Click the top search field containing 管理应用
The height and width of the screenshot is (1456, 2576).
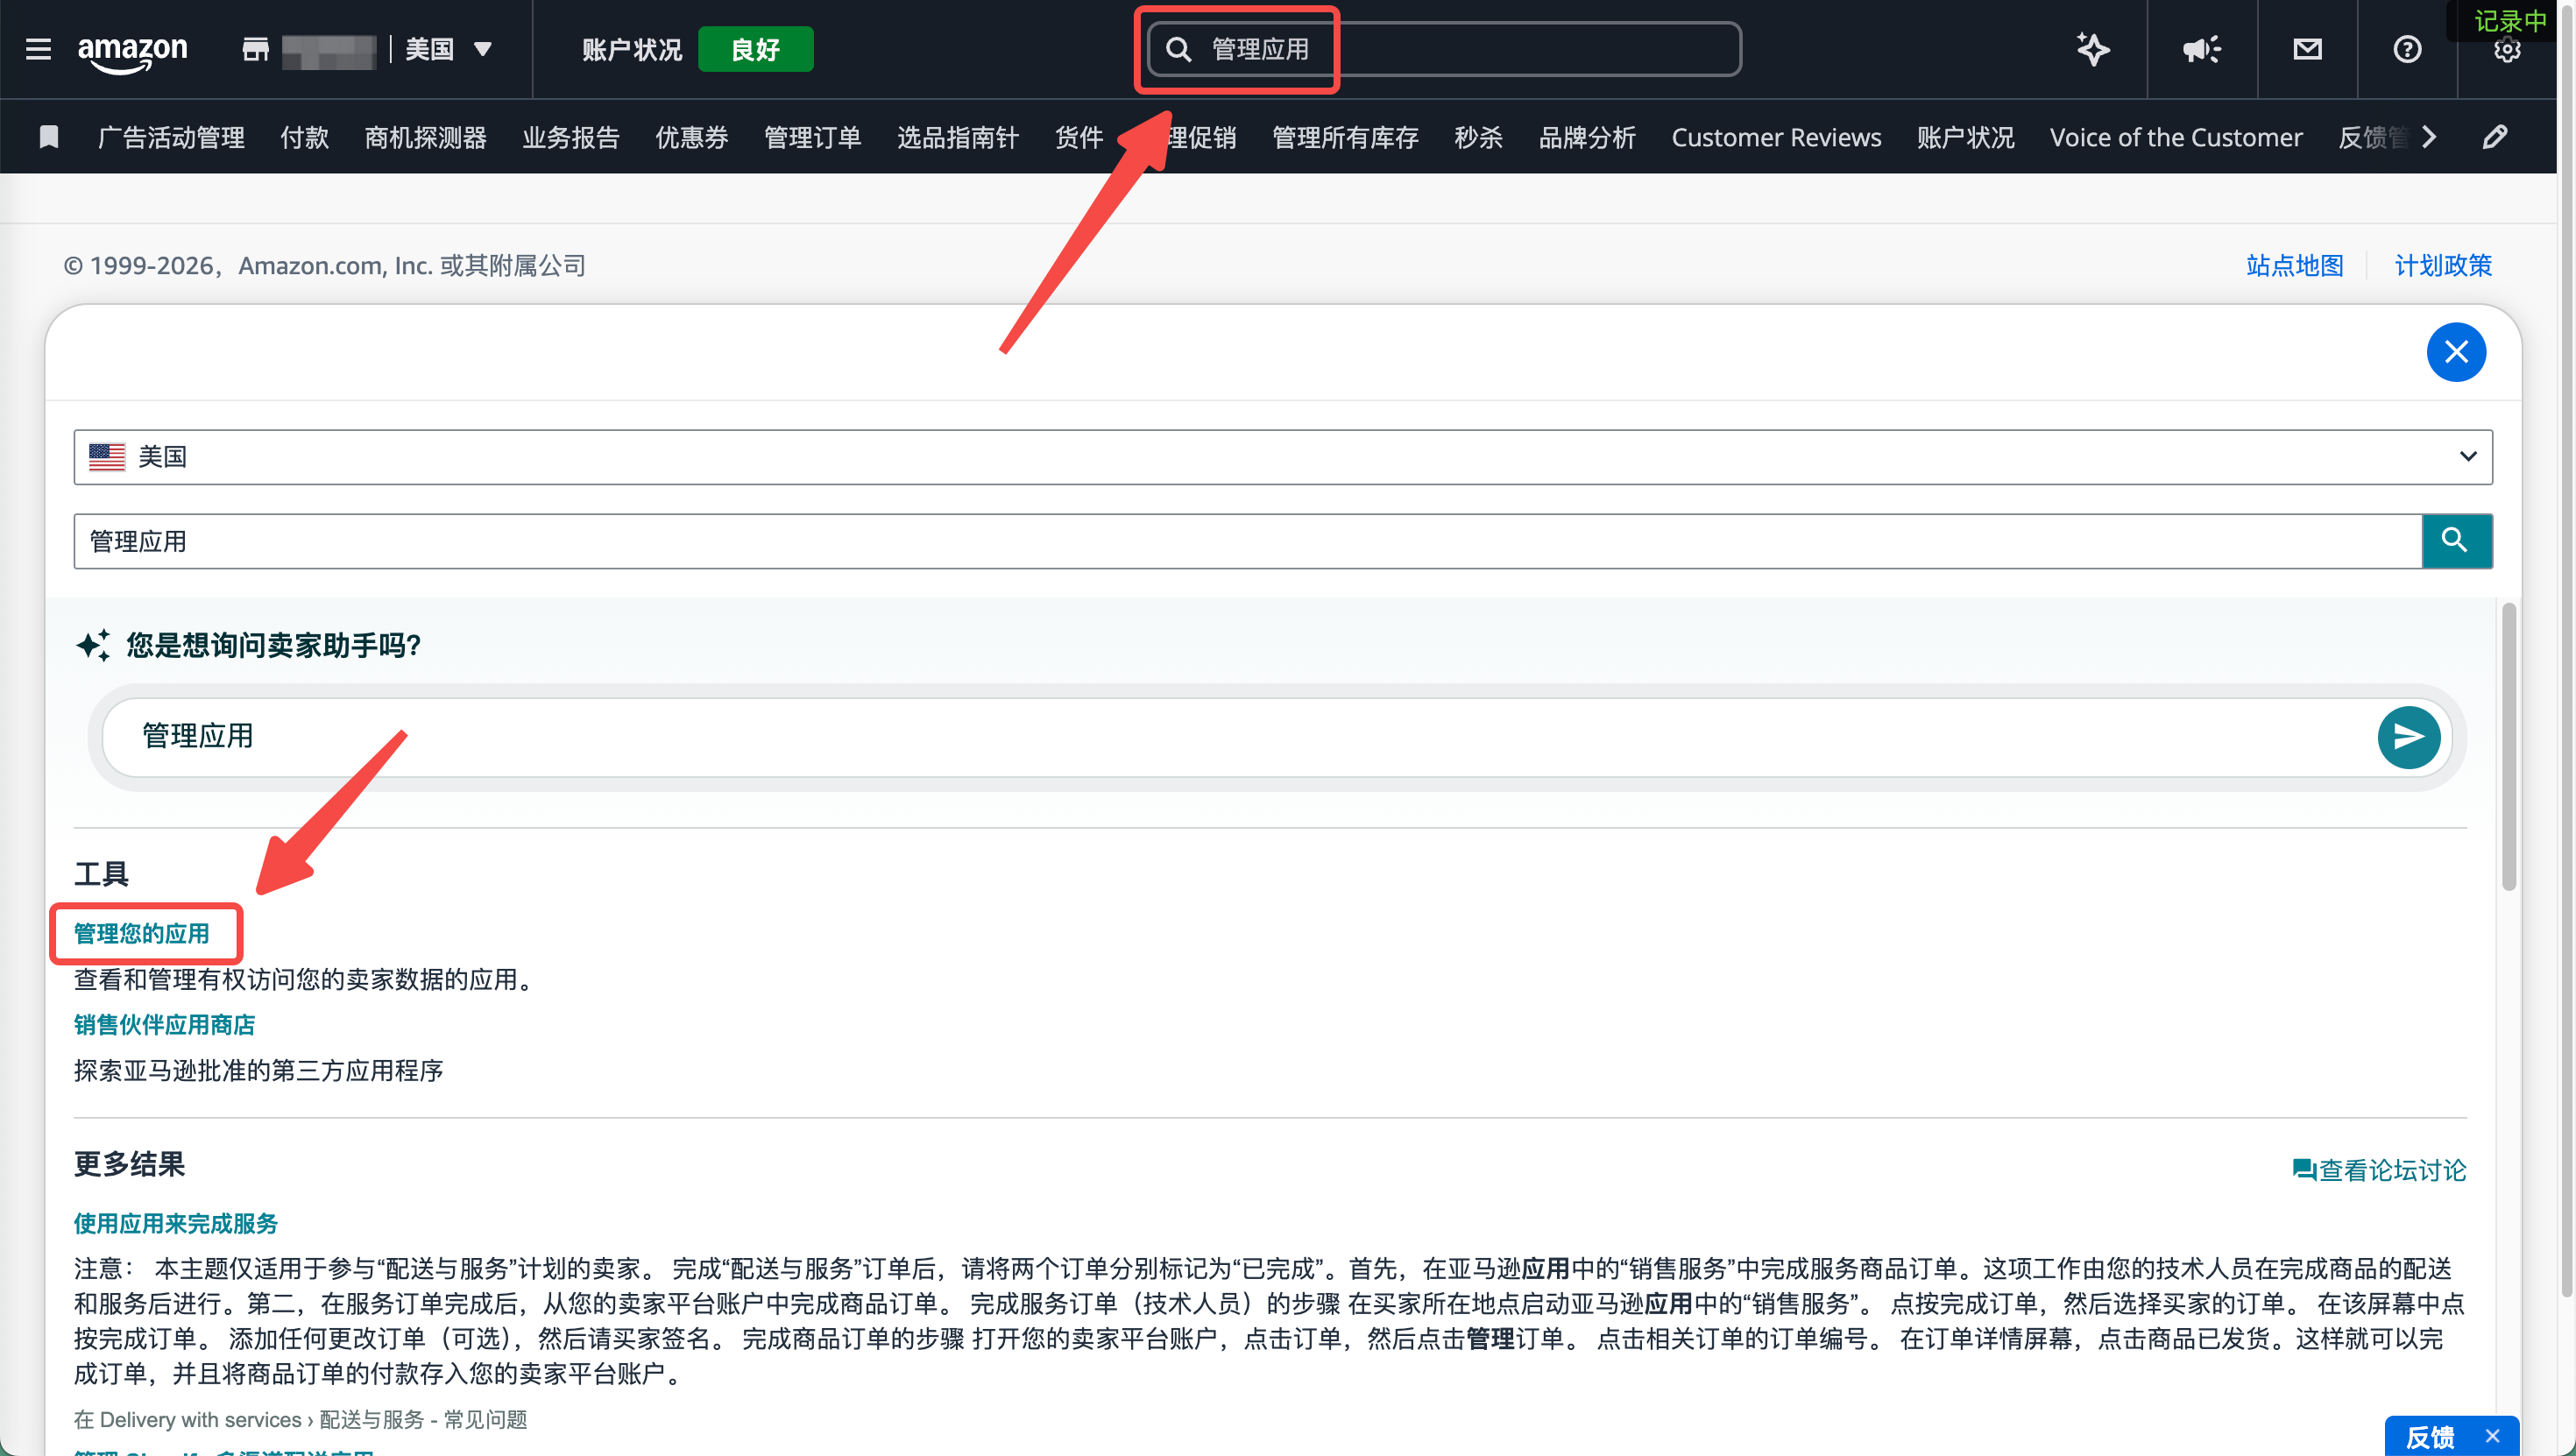pyautogui.click(x=1444, y=49)
